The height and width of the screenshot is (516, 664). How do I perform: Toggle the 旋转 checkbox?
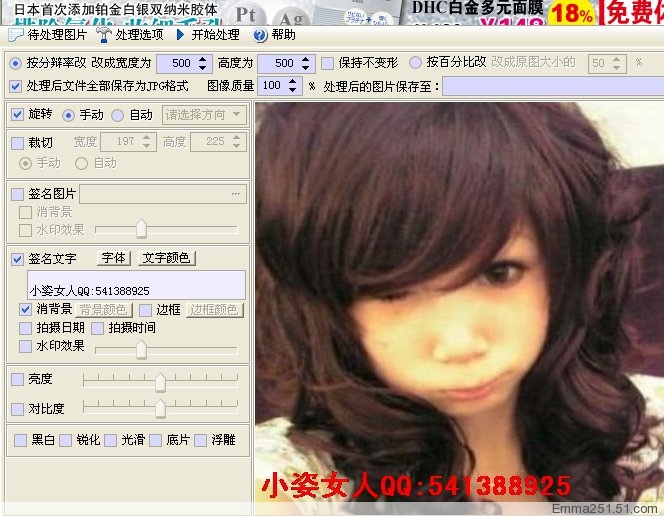coord(17,115)
